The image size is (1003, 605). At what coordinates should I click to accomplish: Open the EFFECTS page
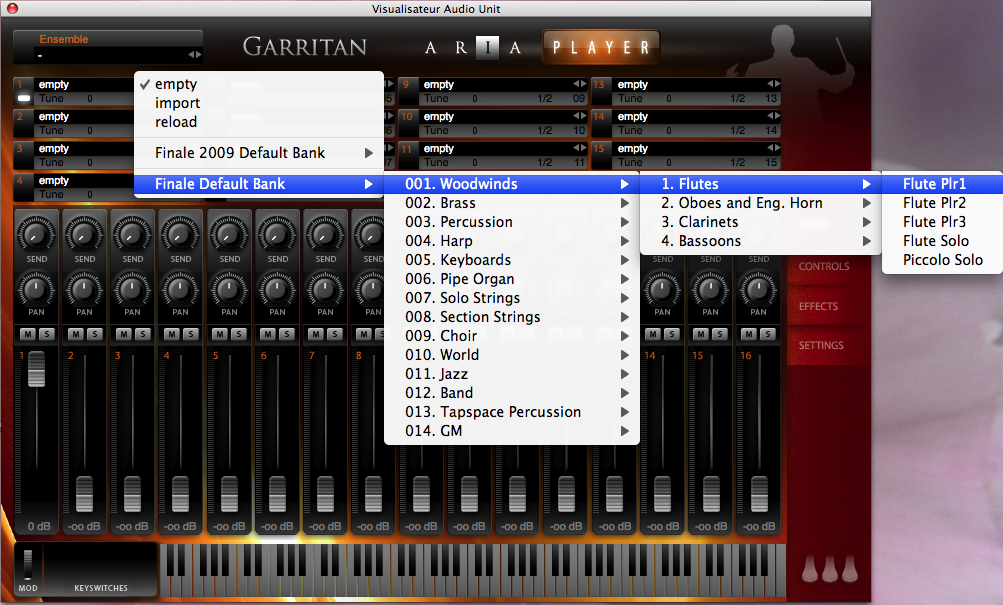[818, 306]
